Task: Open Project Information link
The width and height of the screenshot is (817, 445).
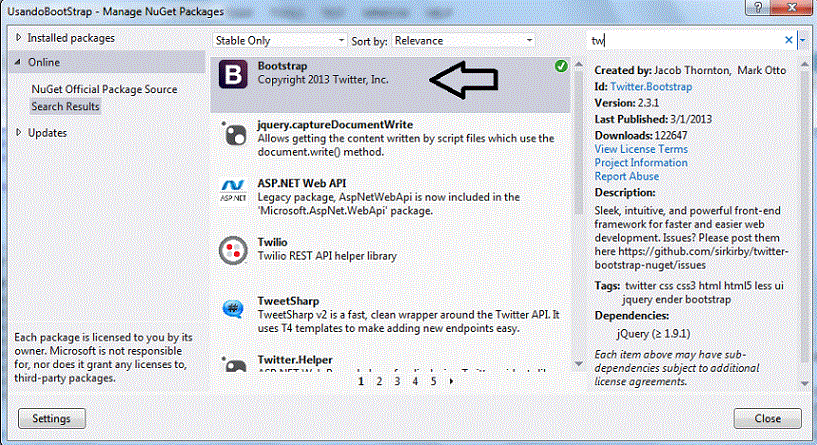Action: [x=641, y=163]
